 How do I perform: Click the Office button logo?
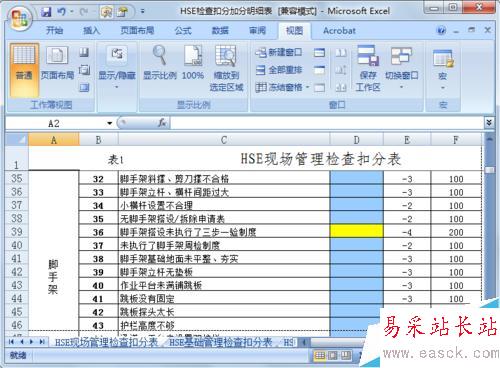tap(19, 18)
